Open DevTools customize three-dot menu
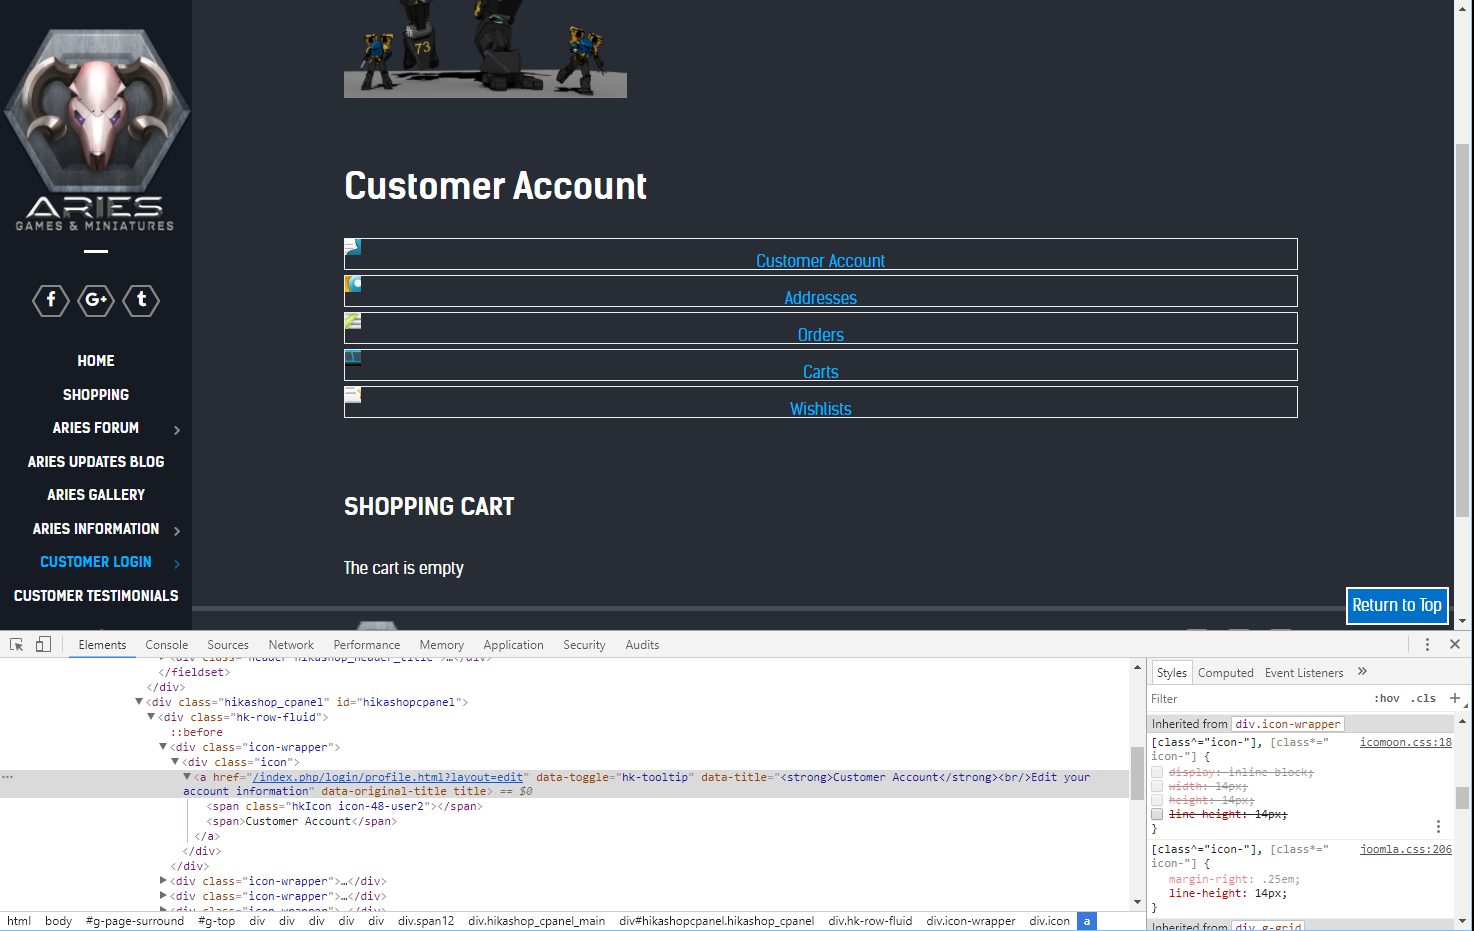The image size is (1474, 931). [x=1427, y=645]
